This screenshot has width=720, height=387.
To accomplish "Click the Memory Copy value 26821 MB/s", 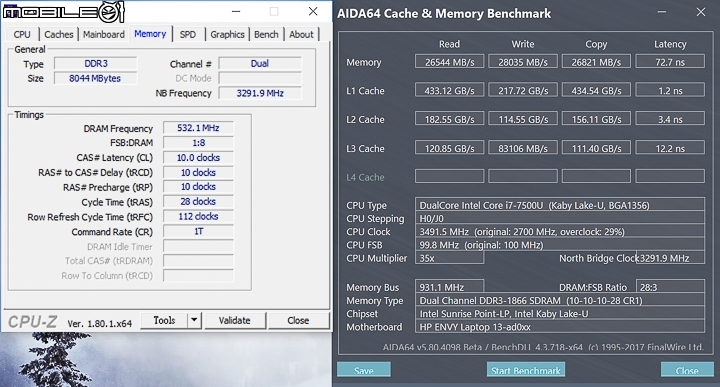I will [596, 62].
